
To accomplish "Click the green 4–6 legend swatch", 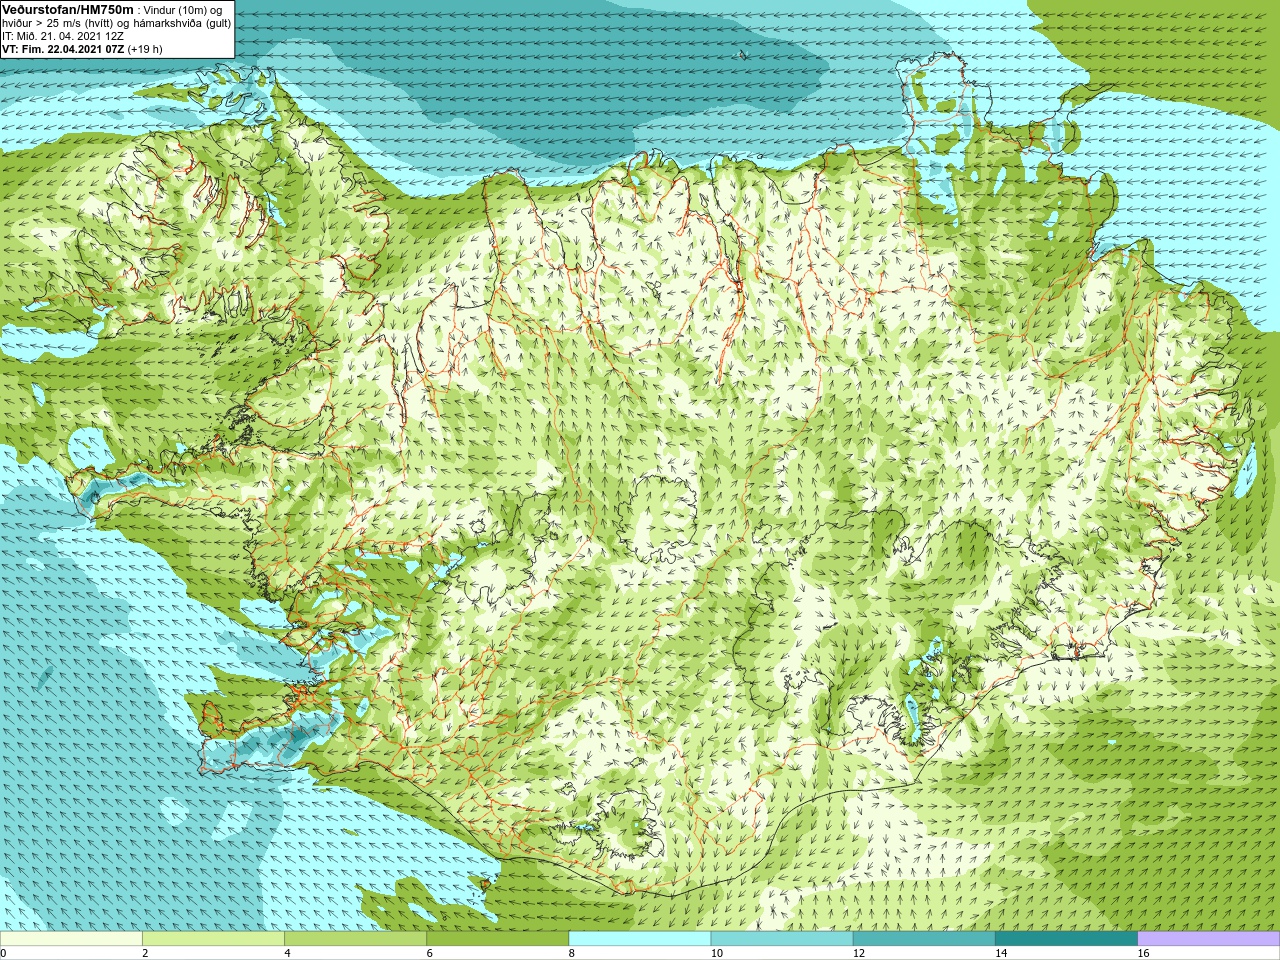I will click(x=355, y=939).
